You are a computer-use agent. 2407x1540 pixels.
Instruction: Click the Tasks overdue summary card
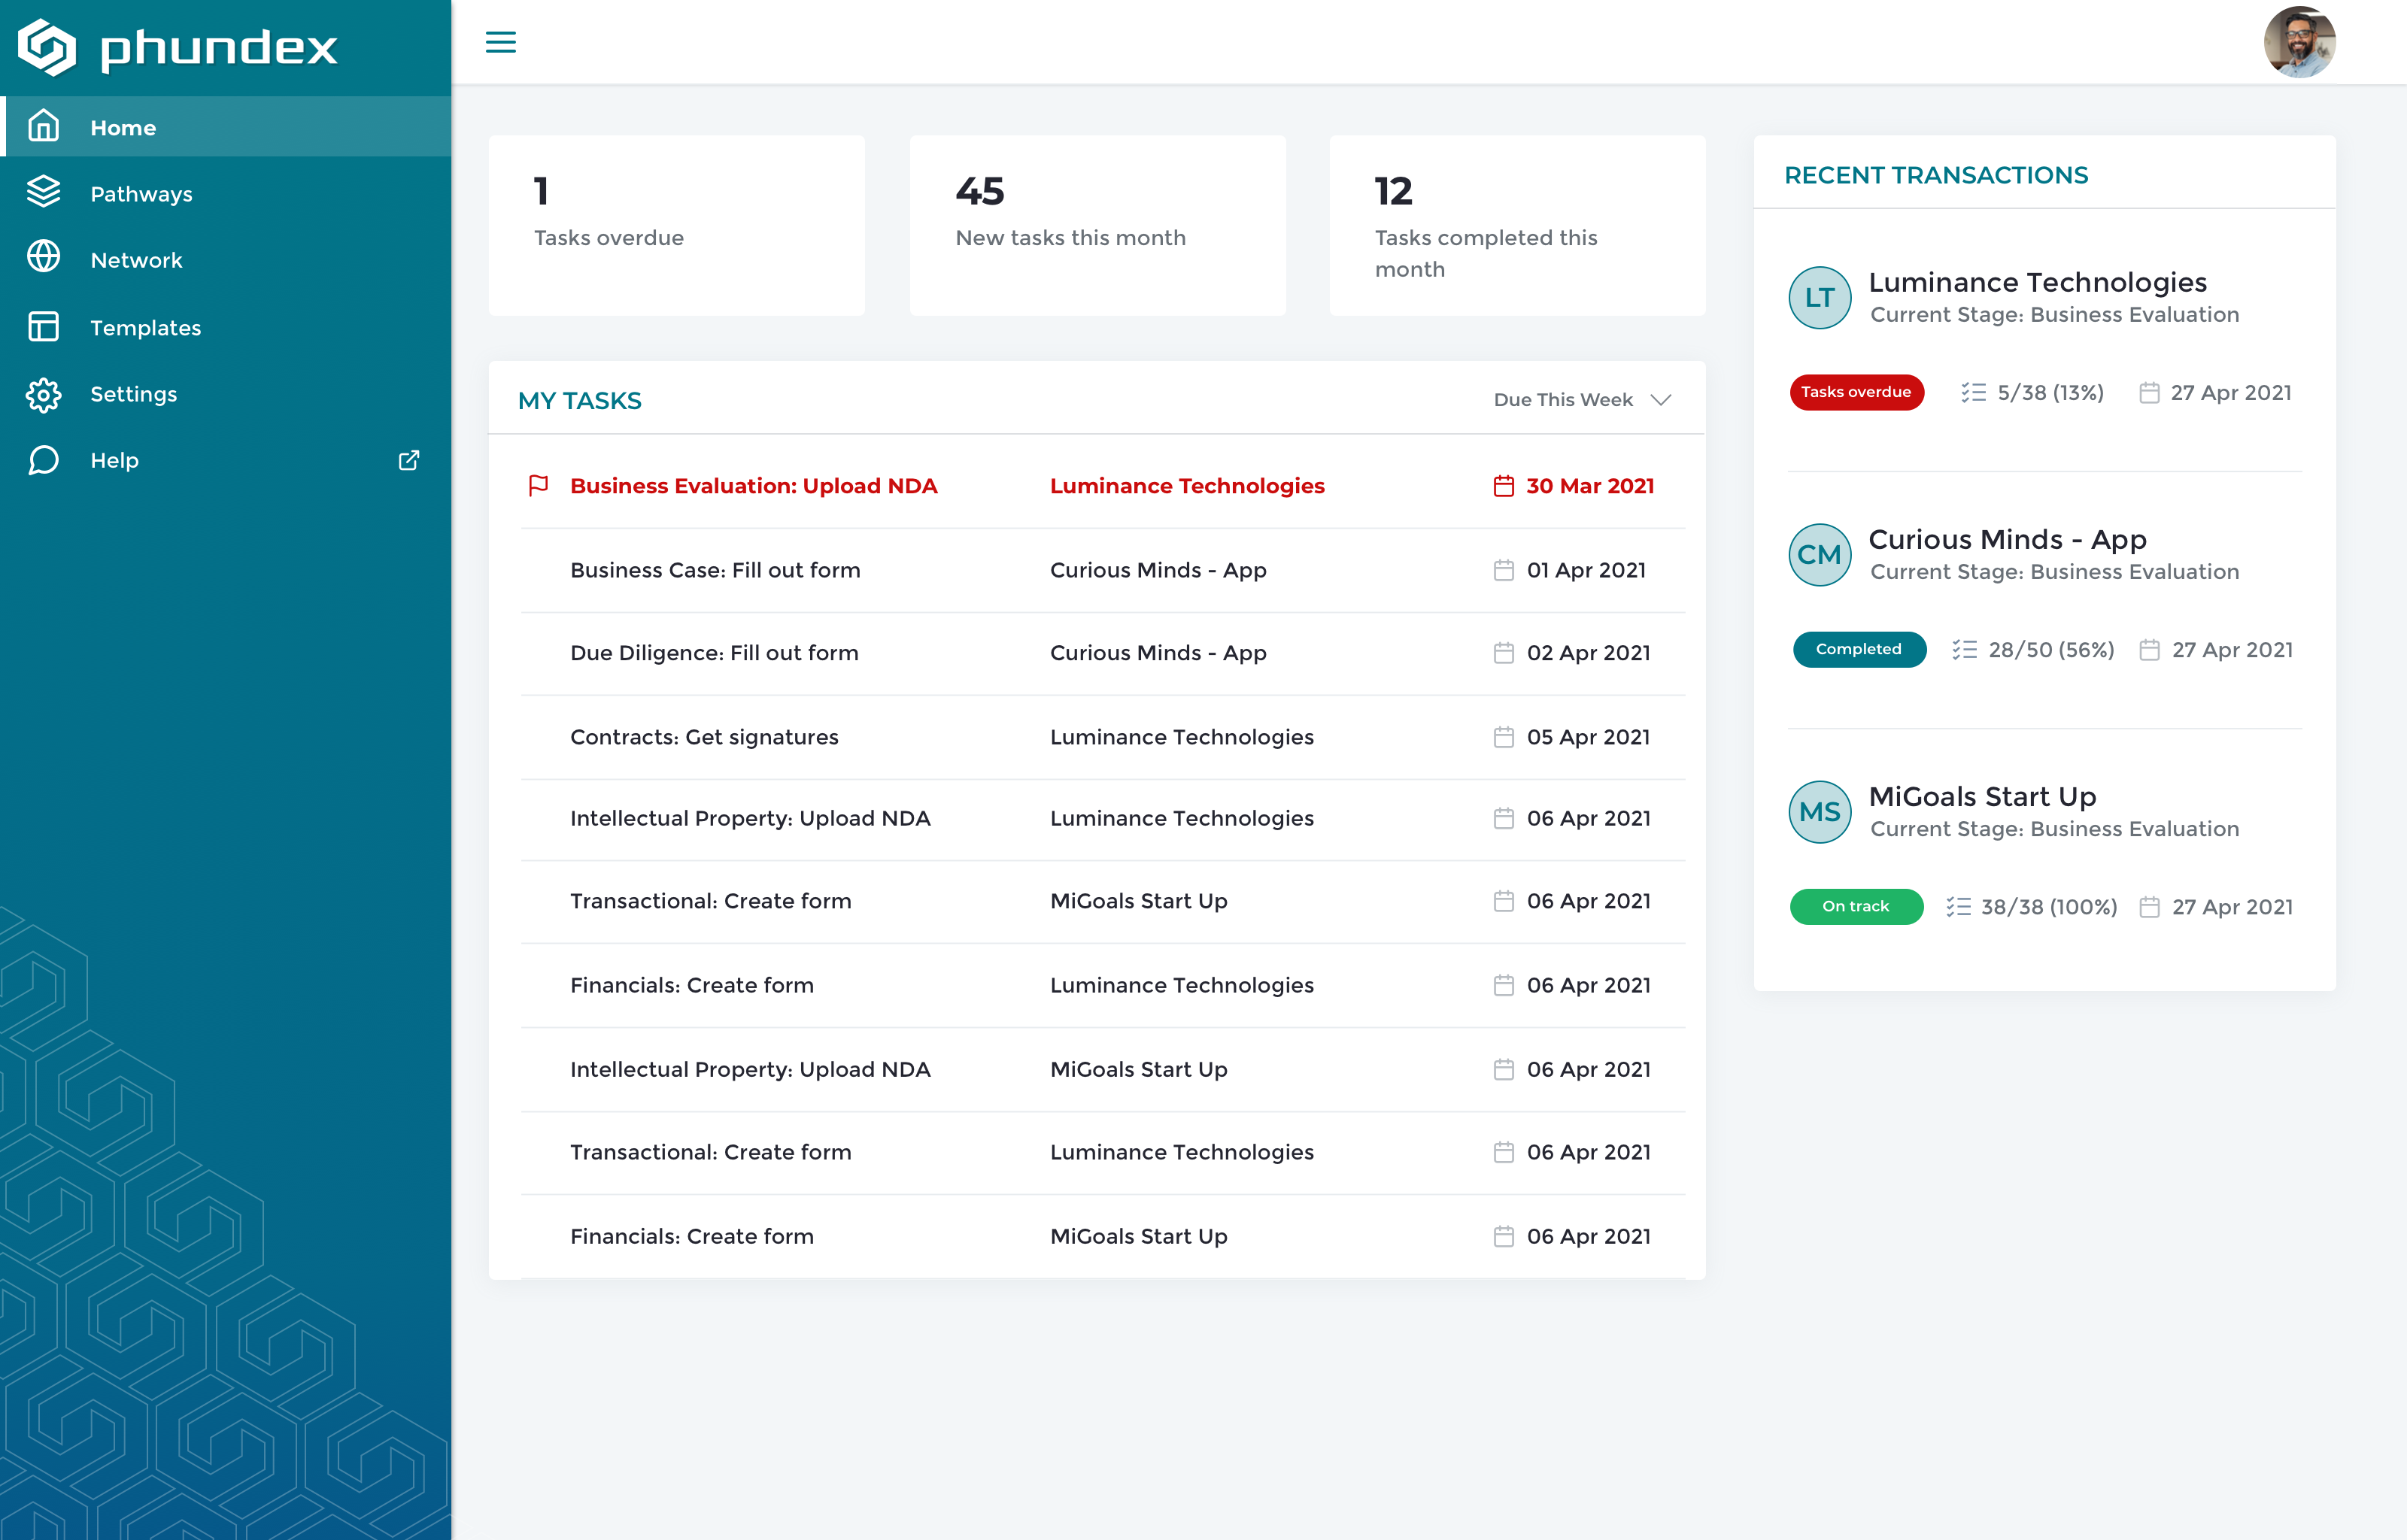676,225
